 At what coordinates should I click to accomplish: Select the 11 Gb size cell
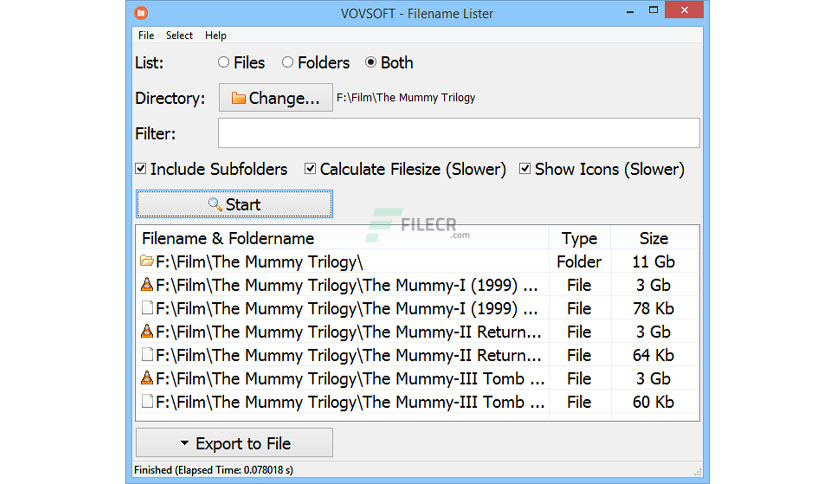pos(654,262)
